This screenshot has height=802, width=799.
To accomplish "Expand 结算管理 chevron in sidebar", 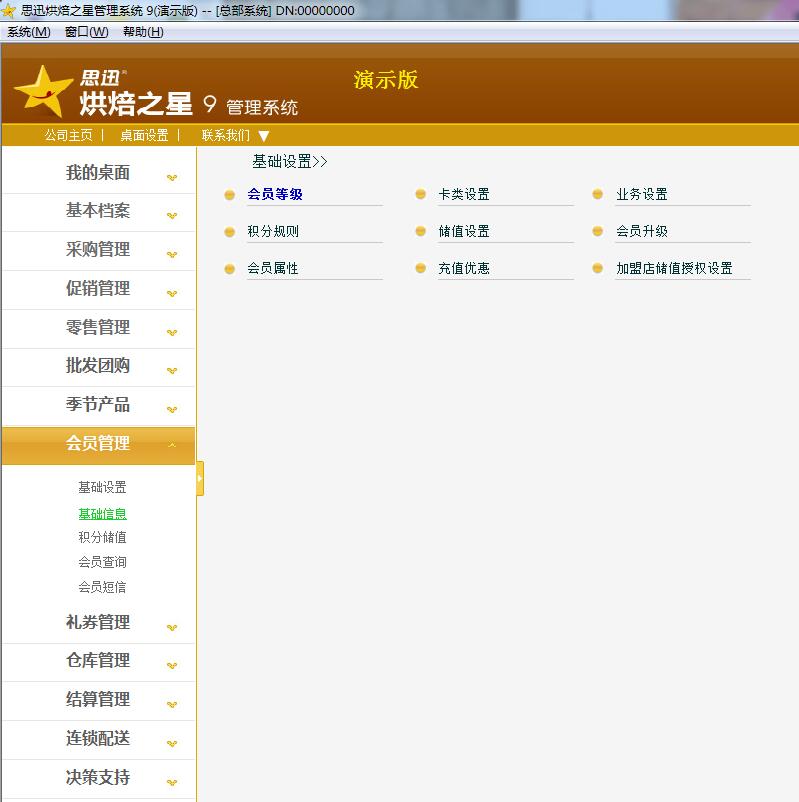I will 172,704.
